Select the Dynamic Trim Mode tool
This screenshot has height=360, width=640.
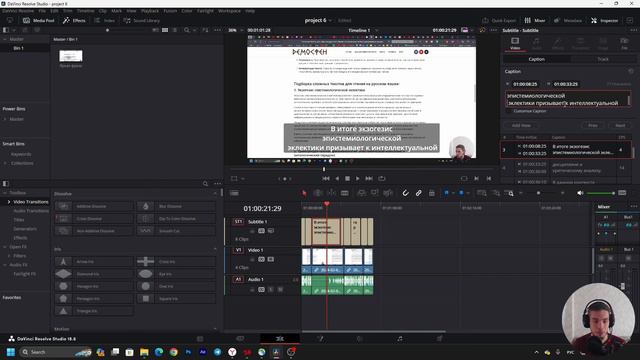331,193
